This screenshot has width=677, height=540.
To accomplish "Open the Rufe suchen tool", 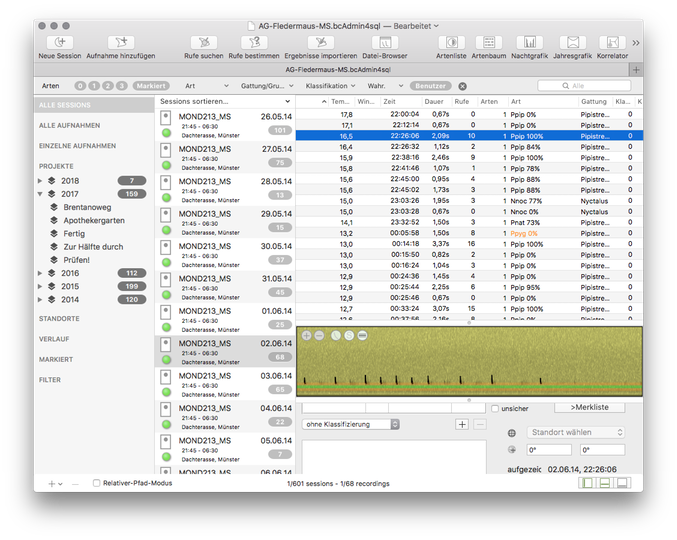I will pyautogui.click(x=204, y=43).
